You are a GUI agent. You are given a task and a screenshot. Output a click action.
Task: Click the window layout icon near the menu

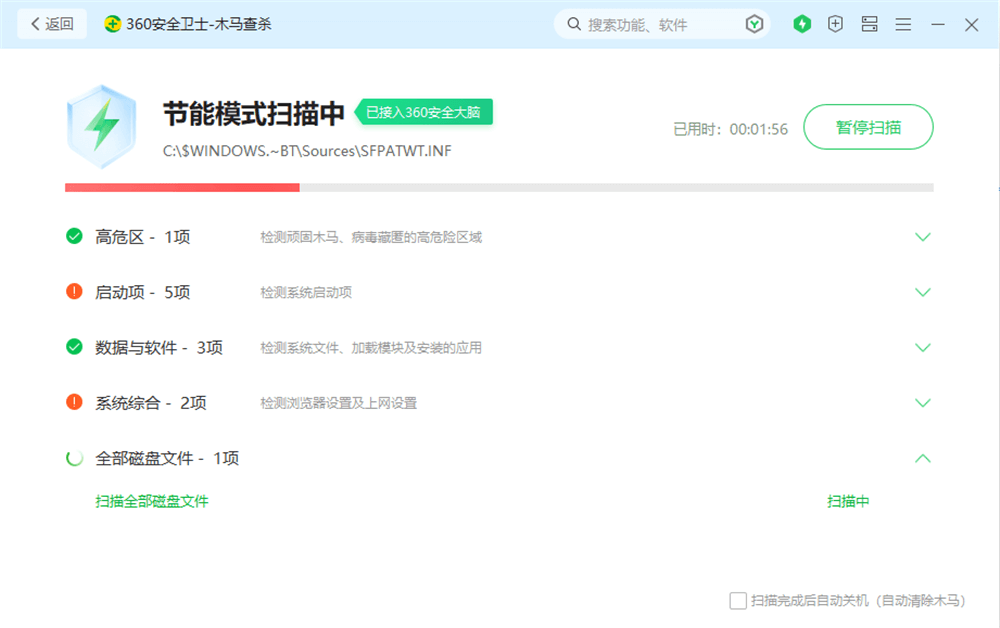[869, 23]
